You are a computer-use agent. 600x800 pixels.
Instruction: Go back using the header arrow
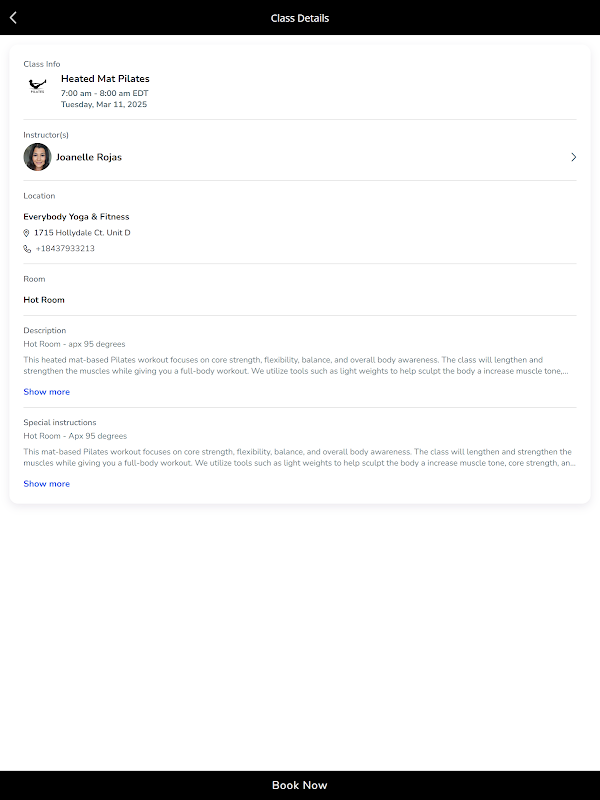pyautogui.click(x=13, y=17)
